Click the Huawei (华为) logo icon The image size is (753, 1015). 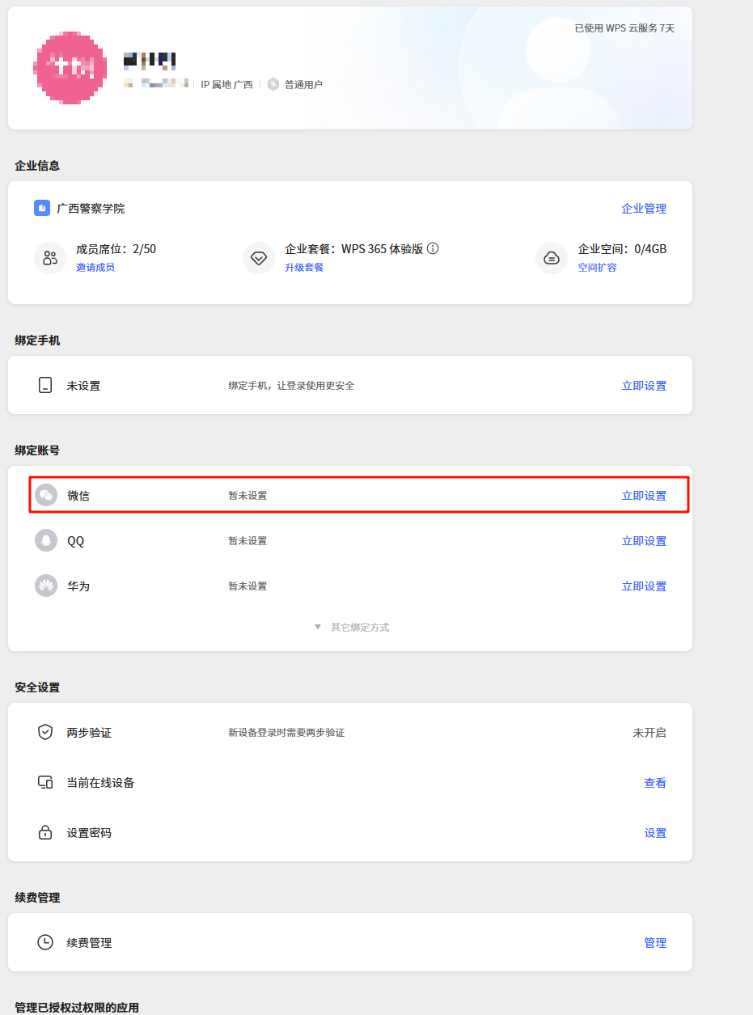click(46, 586)
